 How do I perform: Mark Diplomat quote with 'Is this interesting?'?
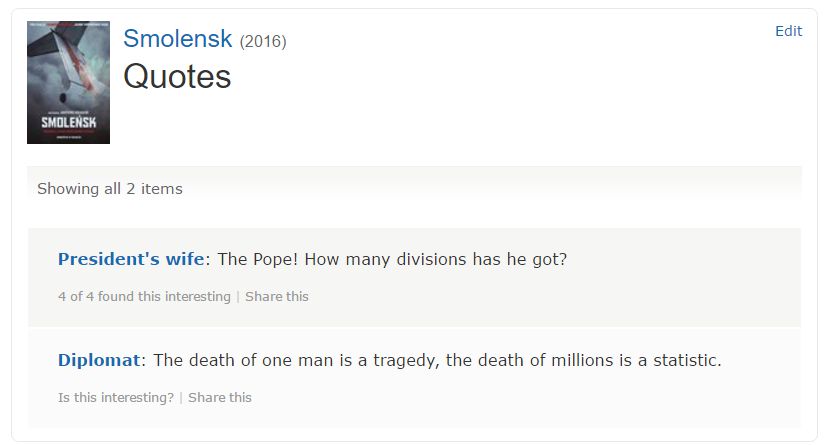pos(116,398)
